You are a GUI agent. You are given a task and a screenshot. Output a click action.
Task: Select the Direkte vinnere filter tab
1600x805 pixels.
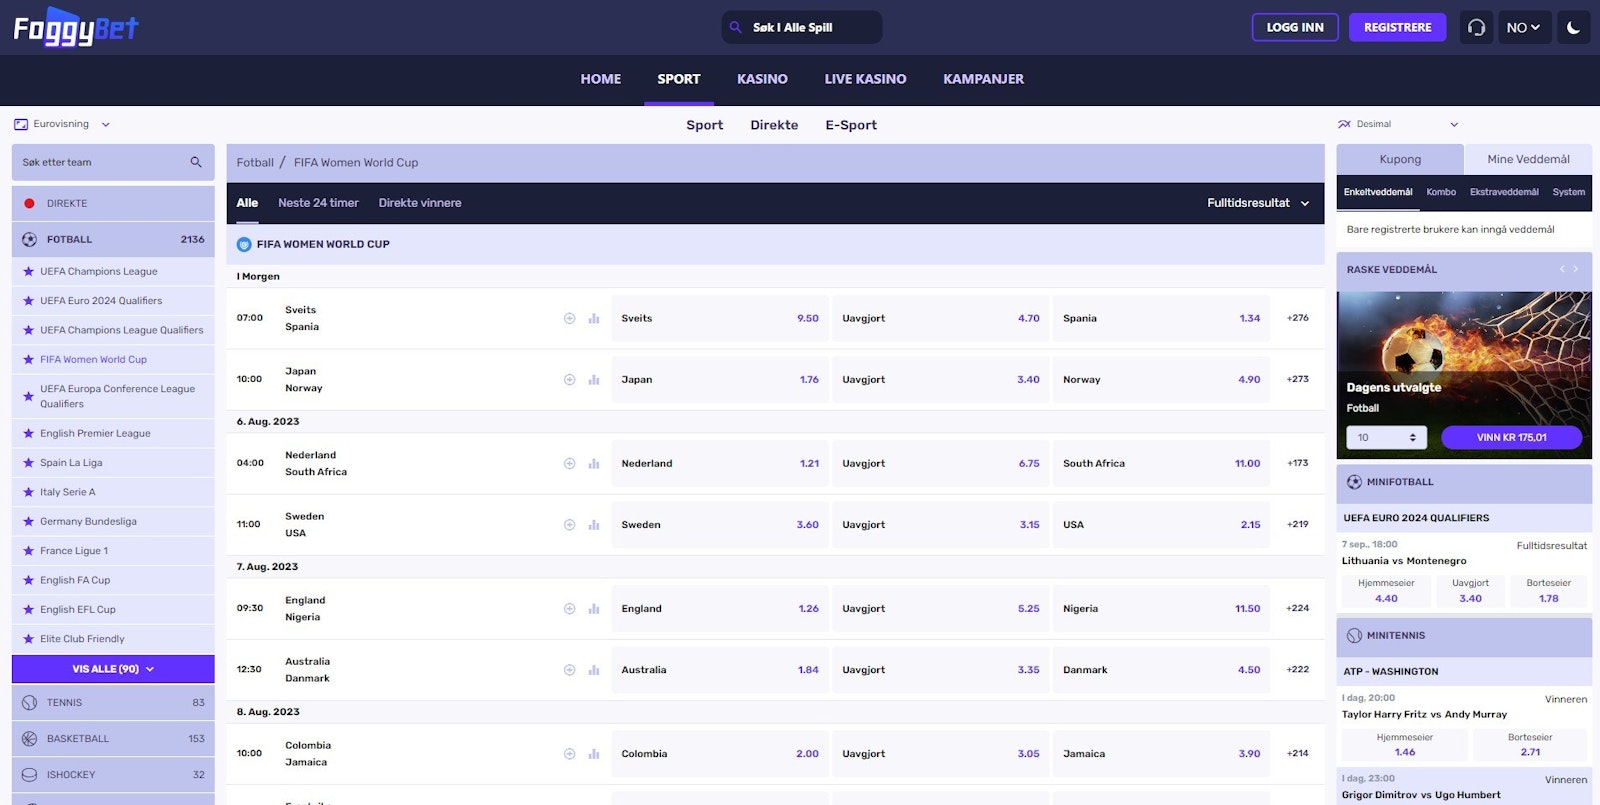(420, 202)
